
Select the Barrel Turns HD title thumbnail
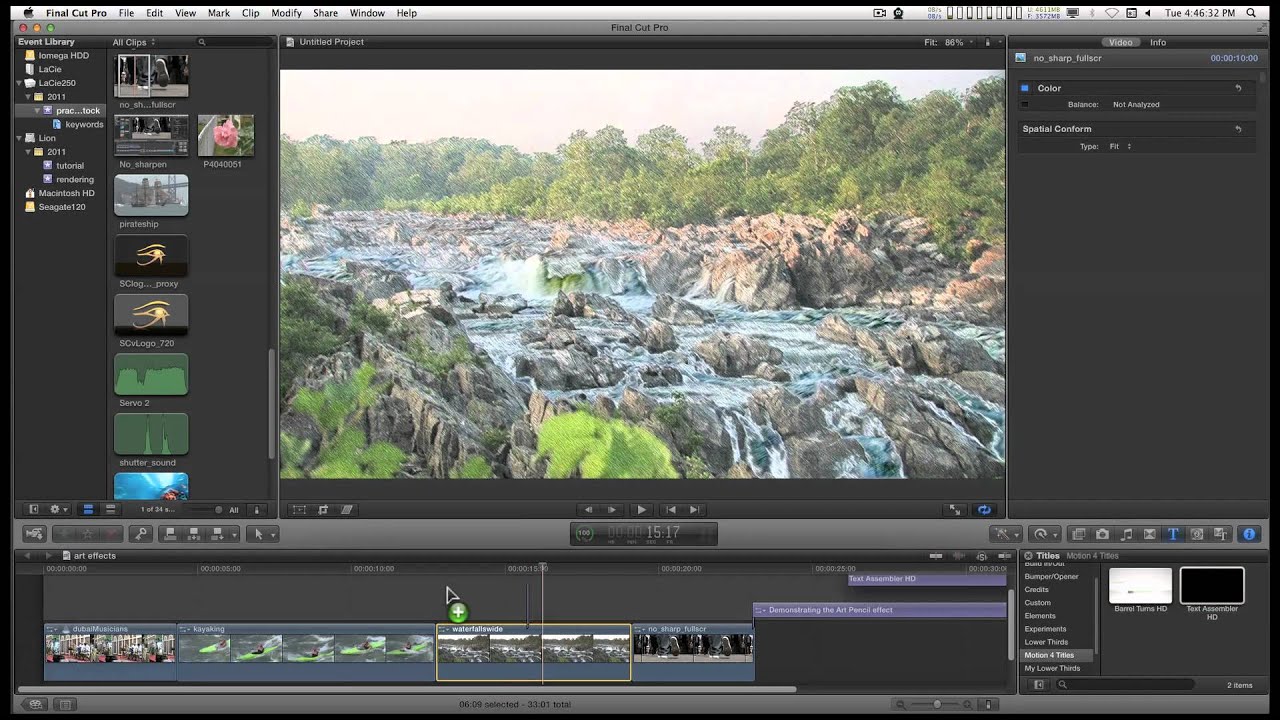coord(1141,586)
